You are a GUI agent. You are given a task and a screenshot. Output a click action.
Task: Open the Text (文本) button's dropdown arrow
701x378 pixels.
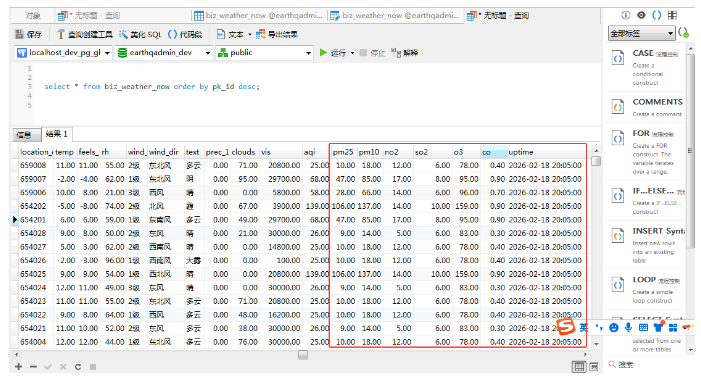[249, 34]
